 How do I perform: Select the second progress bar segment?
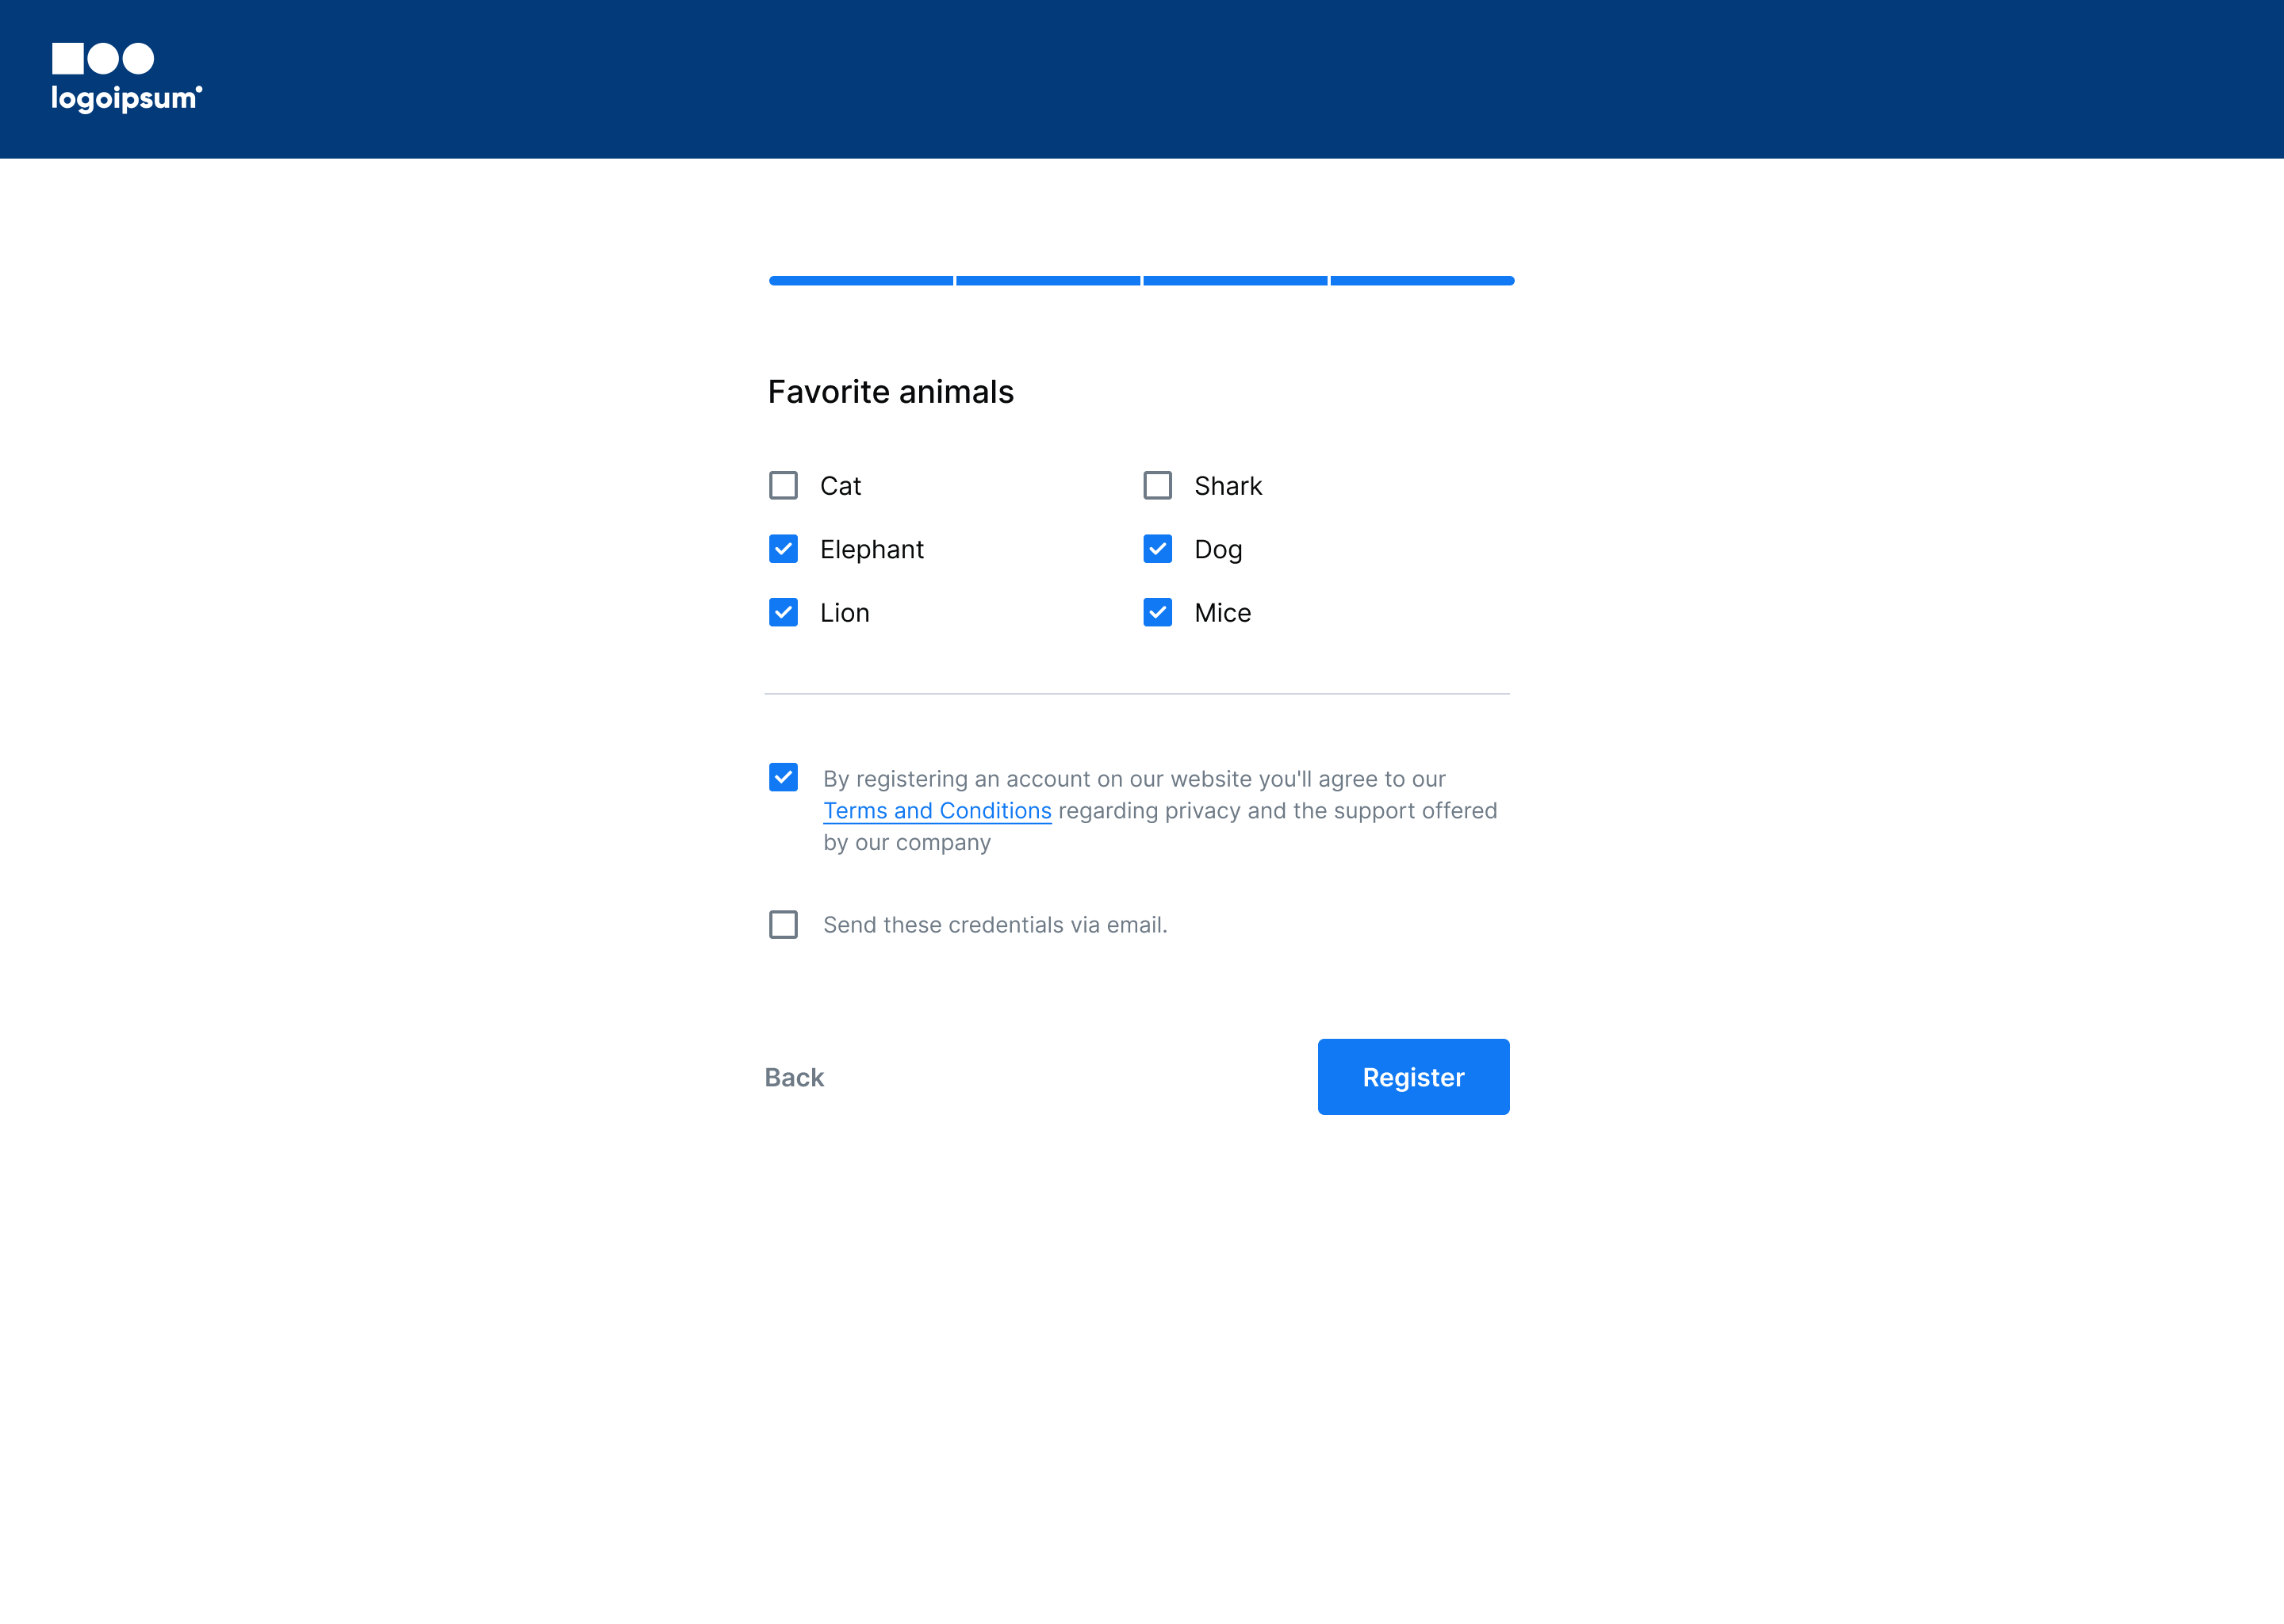[1048, 281]
